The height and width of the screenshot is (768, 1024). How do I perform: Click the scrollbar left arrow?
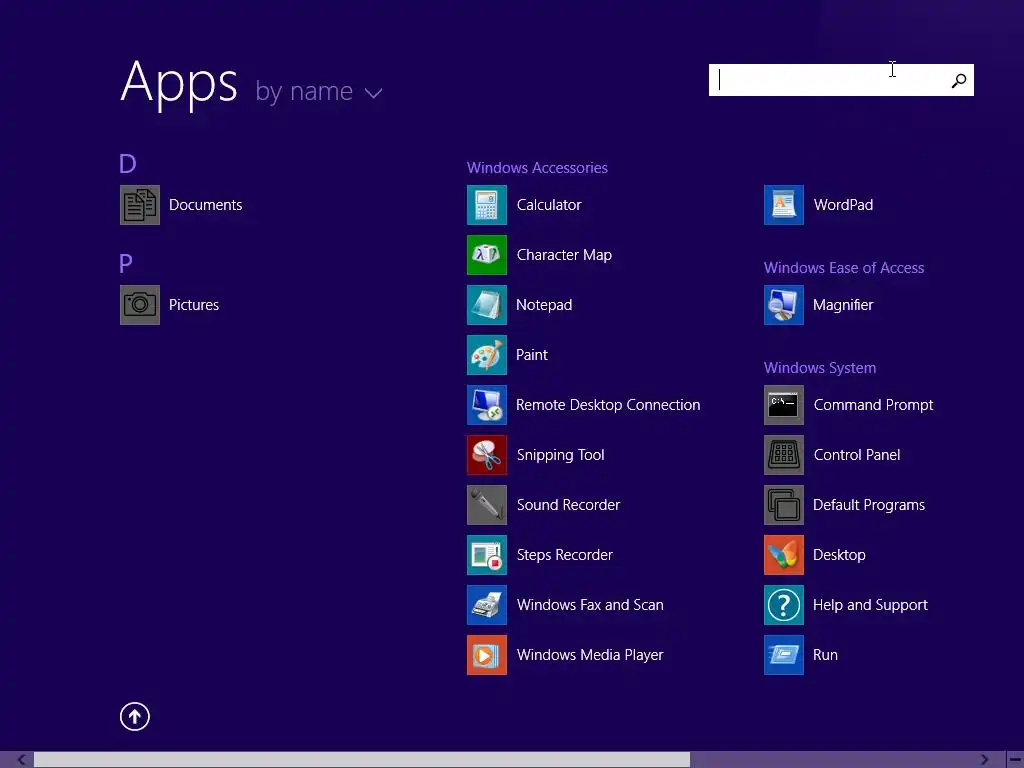(x=22, y=760)
